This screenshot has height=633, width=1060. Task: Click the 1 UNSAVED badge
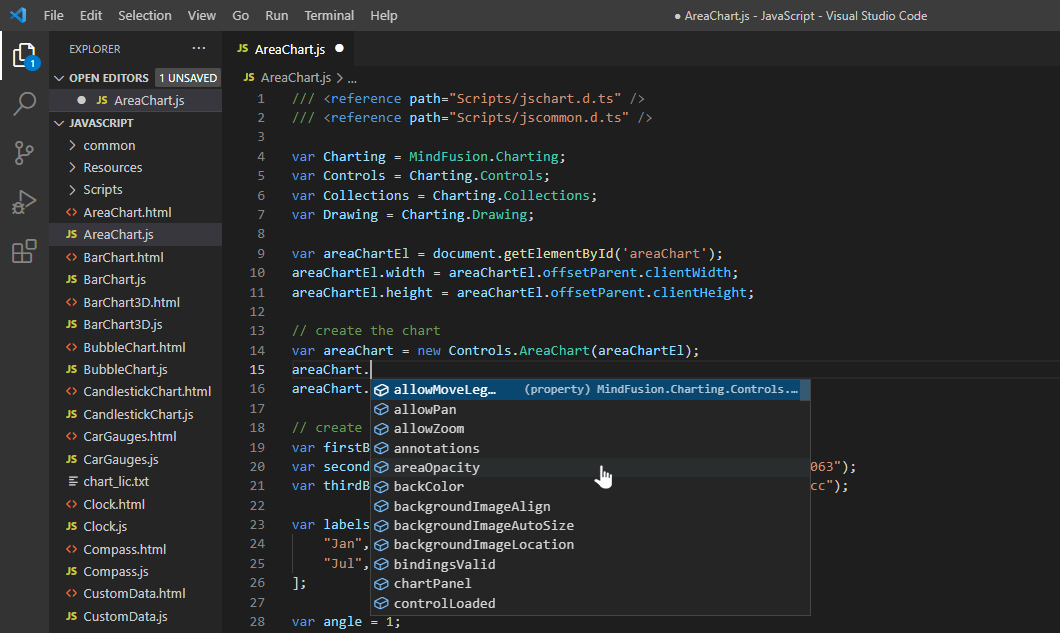coord(188,78)
